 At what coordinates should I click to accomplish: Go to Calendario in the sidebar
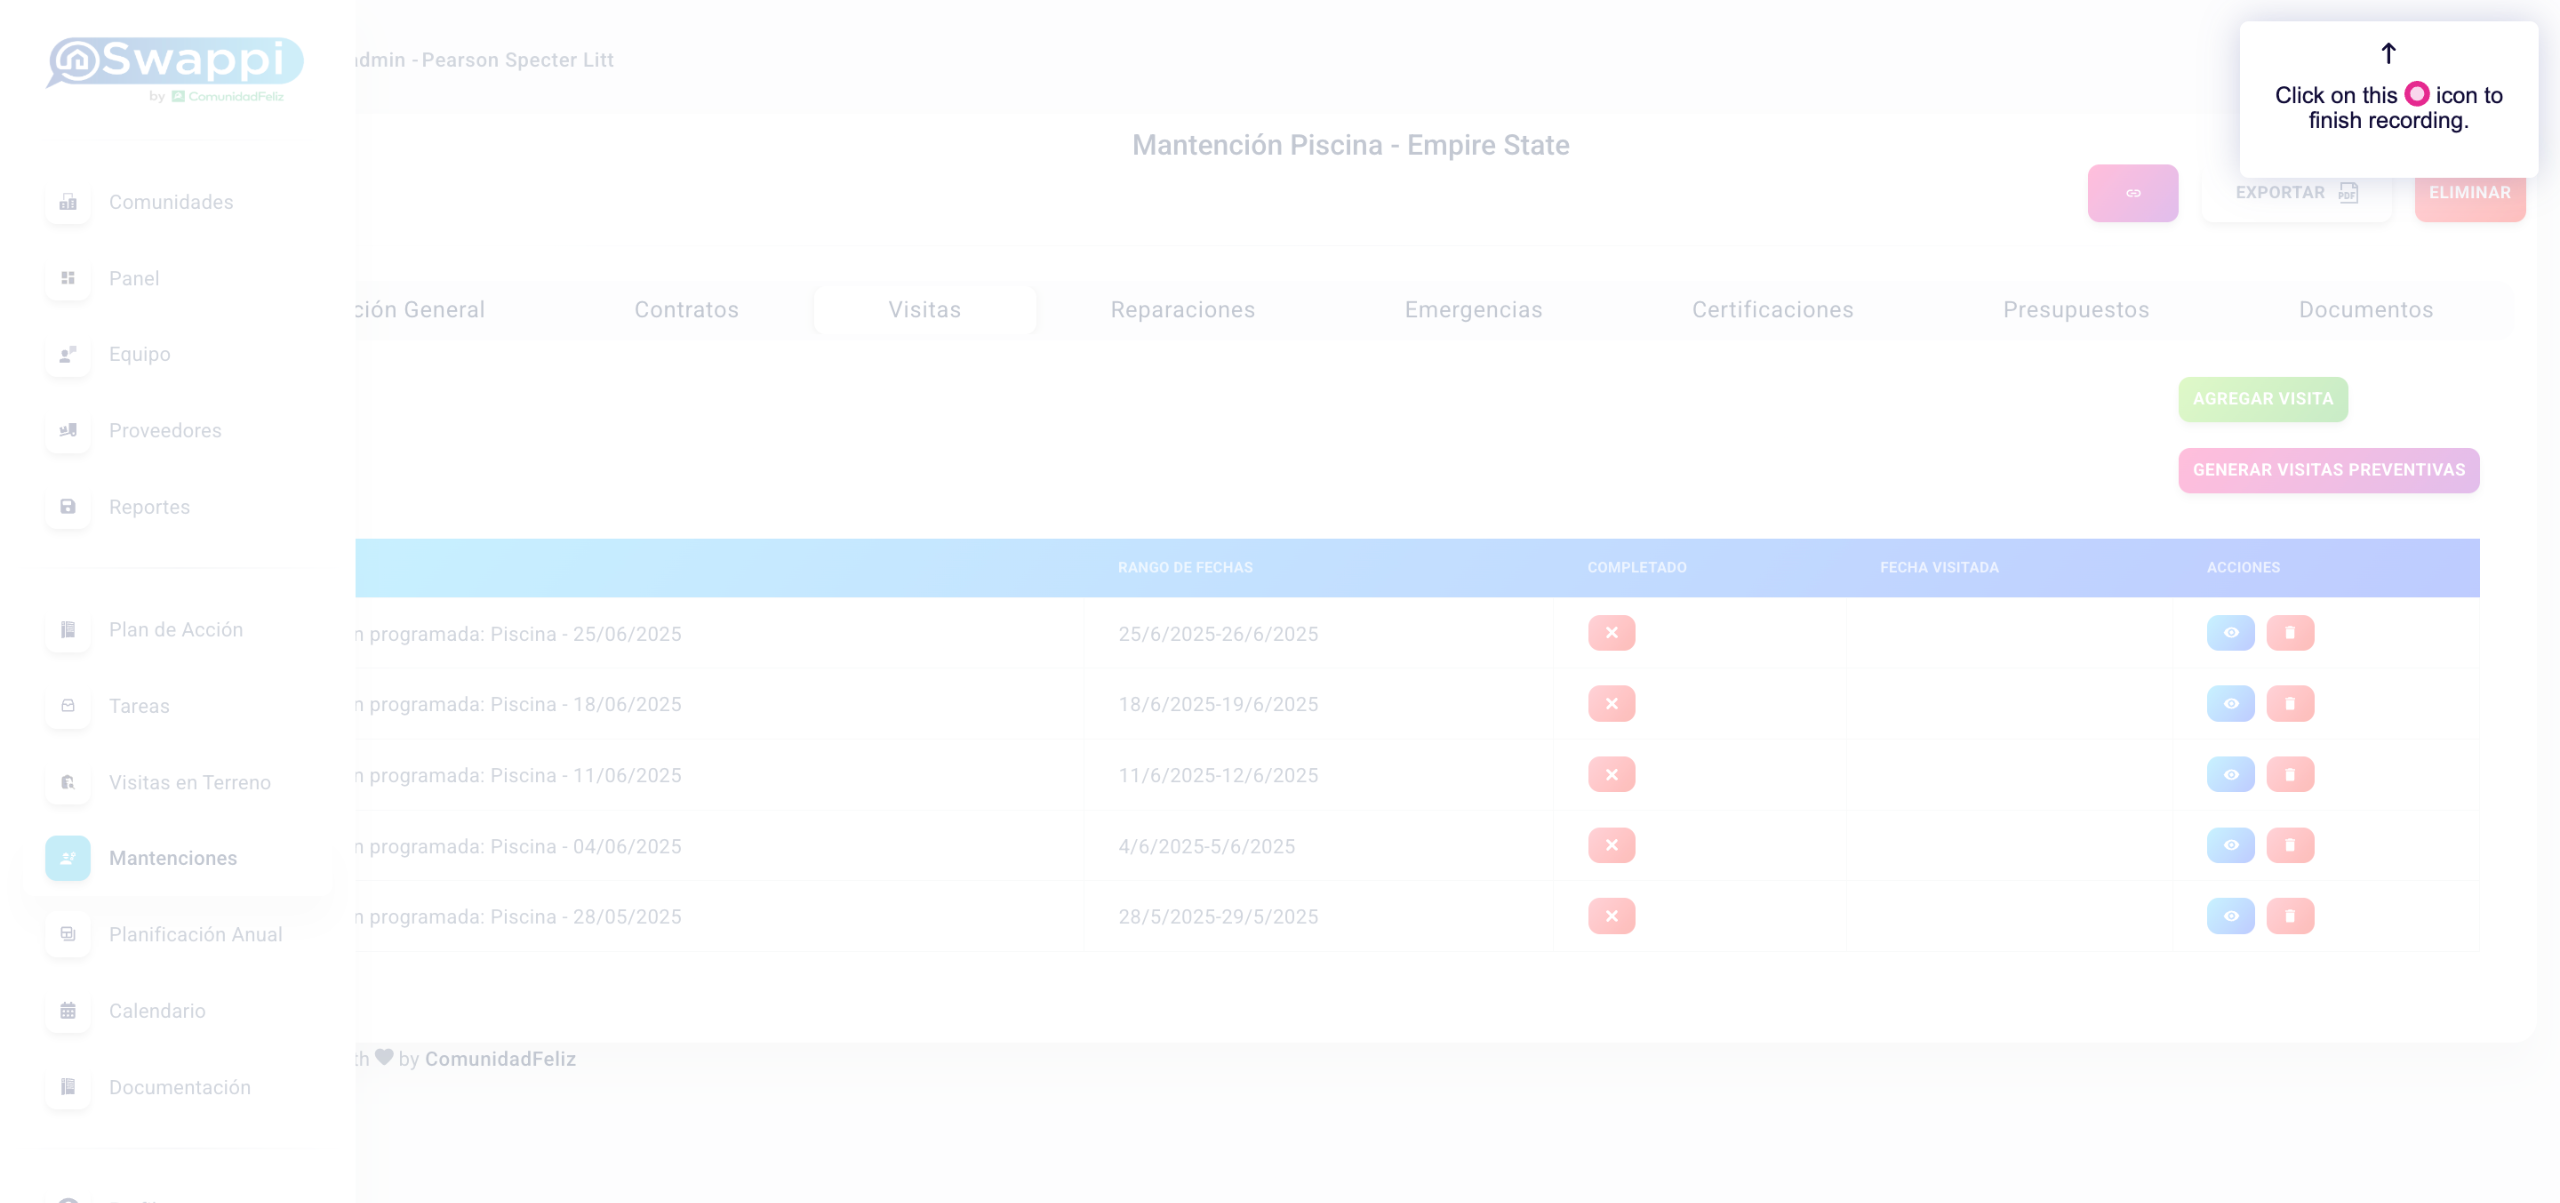click(157, 1011)
